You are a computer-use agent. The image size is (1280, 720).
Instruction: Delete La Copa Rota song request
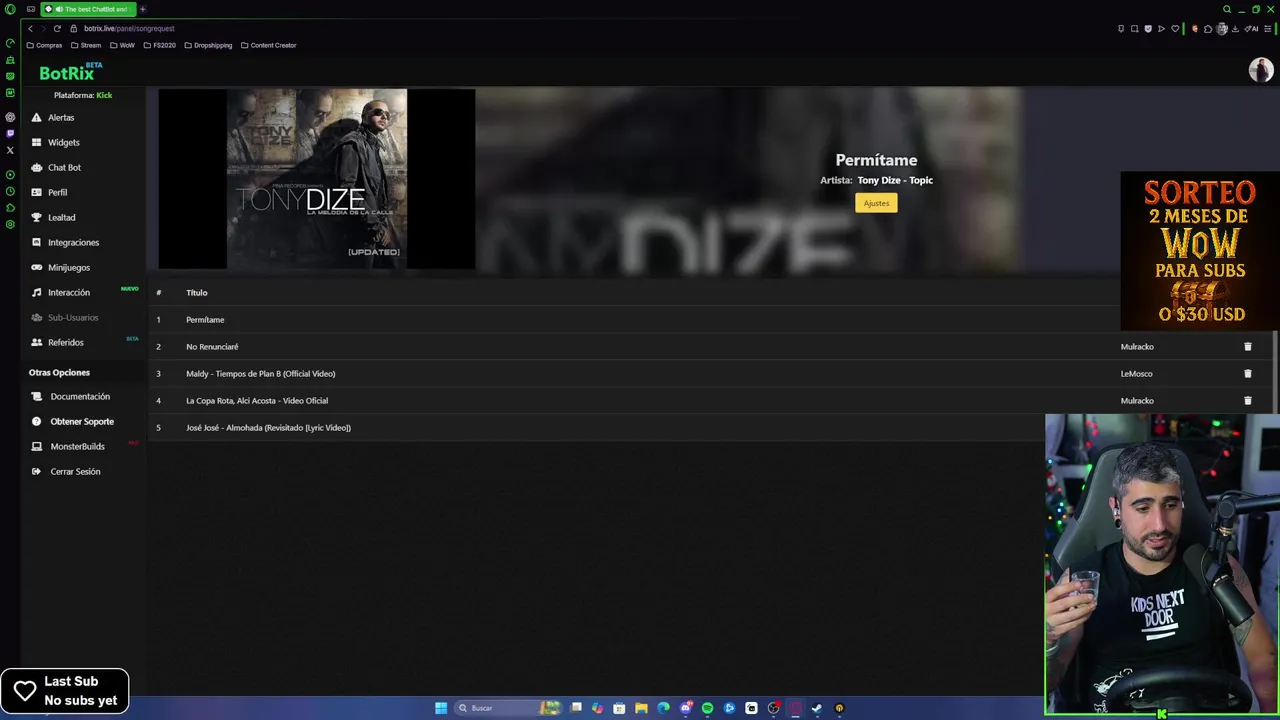1247,401
